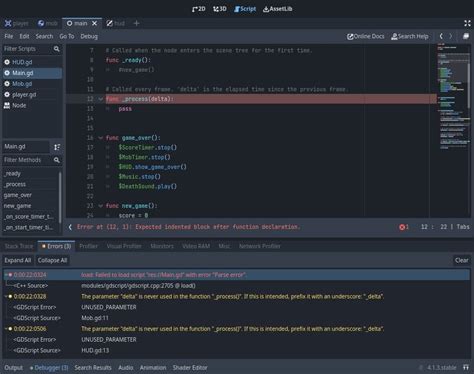Open the Monitors tab
The height and width of the screenshot is (374, 474).
tap(162, 246)
